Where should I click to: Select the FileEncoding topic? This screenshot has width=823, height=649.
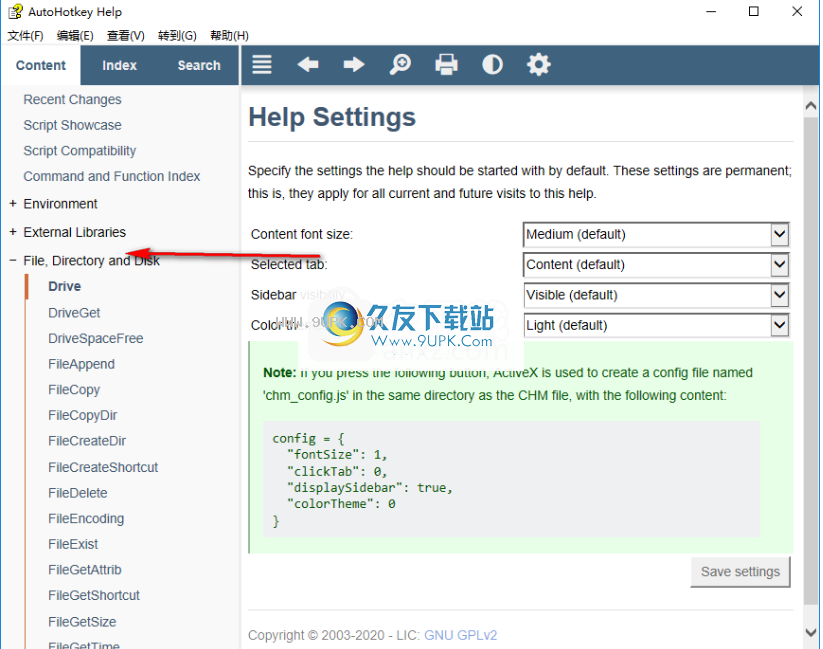click(86, 519)
